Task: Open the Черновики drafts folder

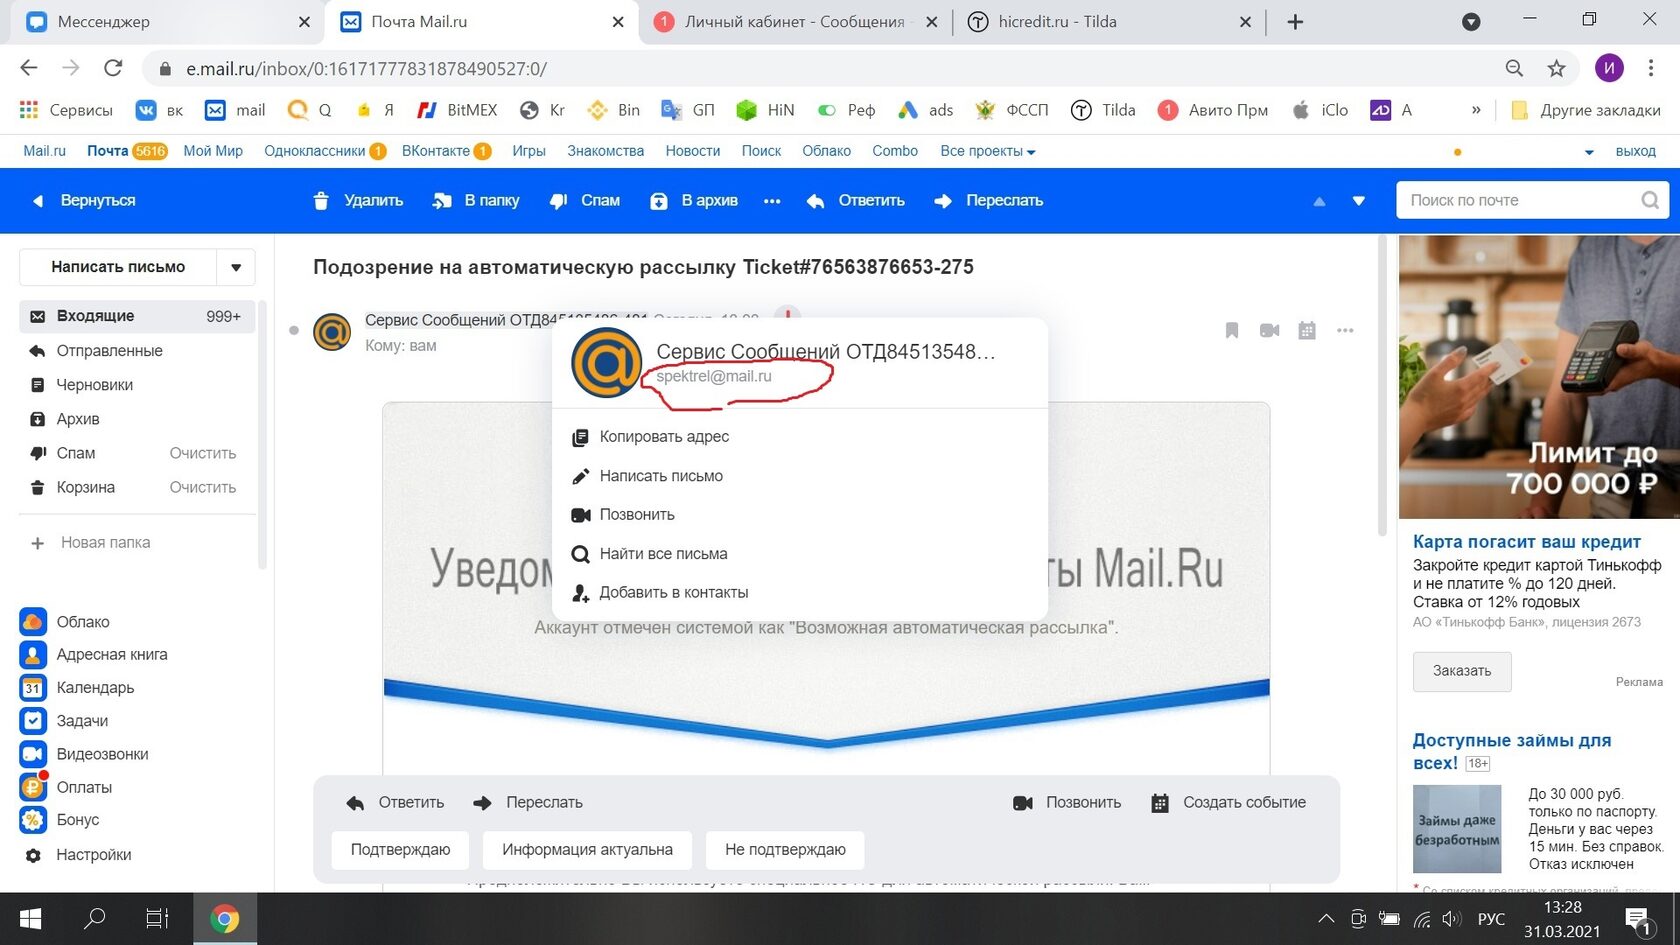Action: 94,385
